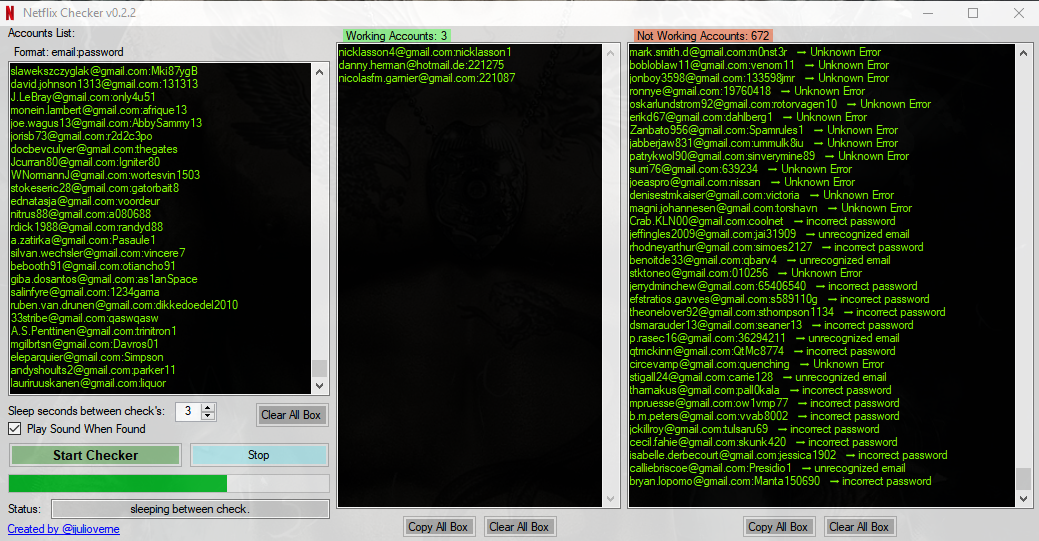Tick the Play Sound When Found checkbox
This screenshot has width=1039, height=541.
coord(15,429)
